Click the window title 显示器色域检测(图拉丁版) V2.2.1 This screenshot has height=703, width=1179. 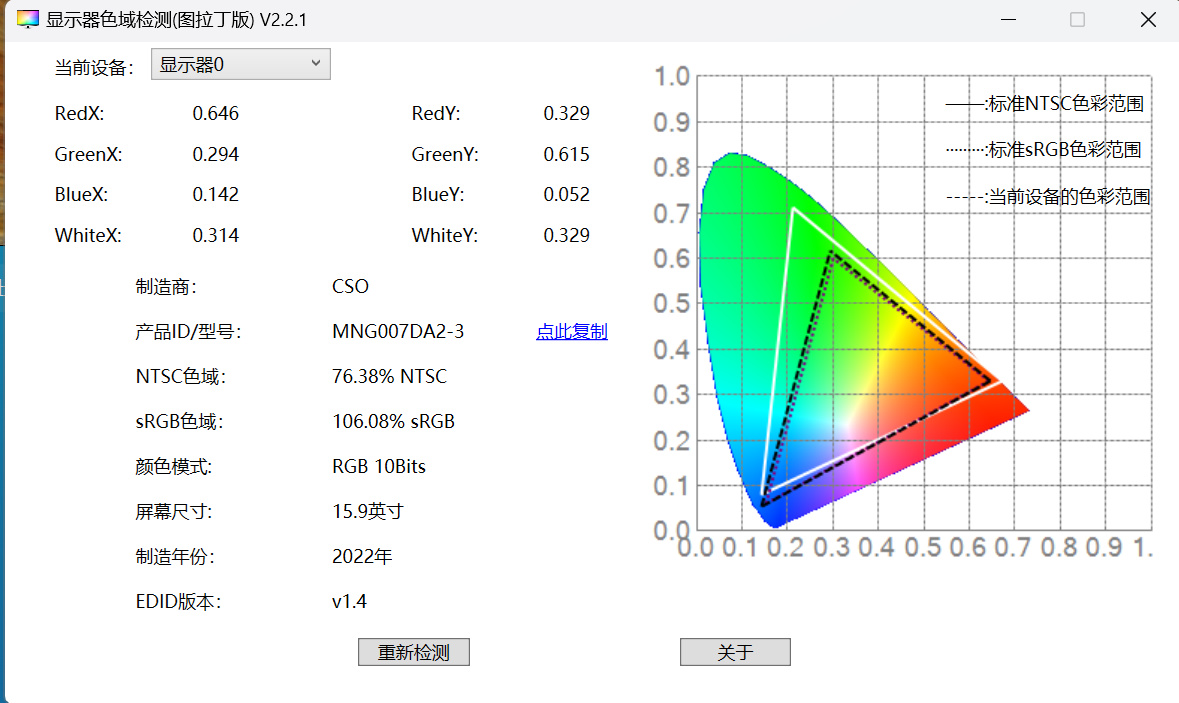click(x=177, y=20)
